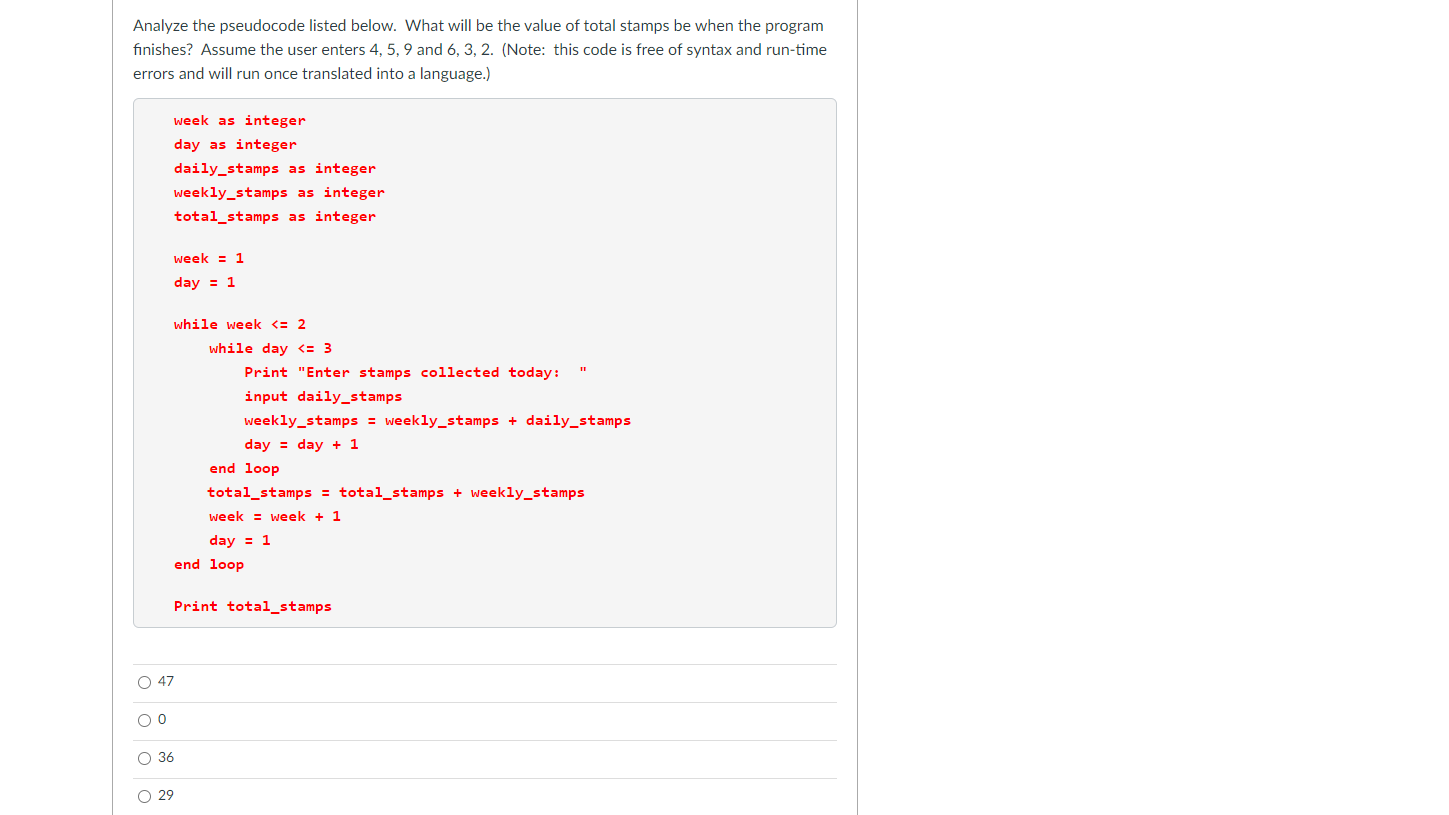The width and height of the screenshot is (1449, 815).
Task: Click the question text paragraph
Action: point(478,49)
